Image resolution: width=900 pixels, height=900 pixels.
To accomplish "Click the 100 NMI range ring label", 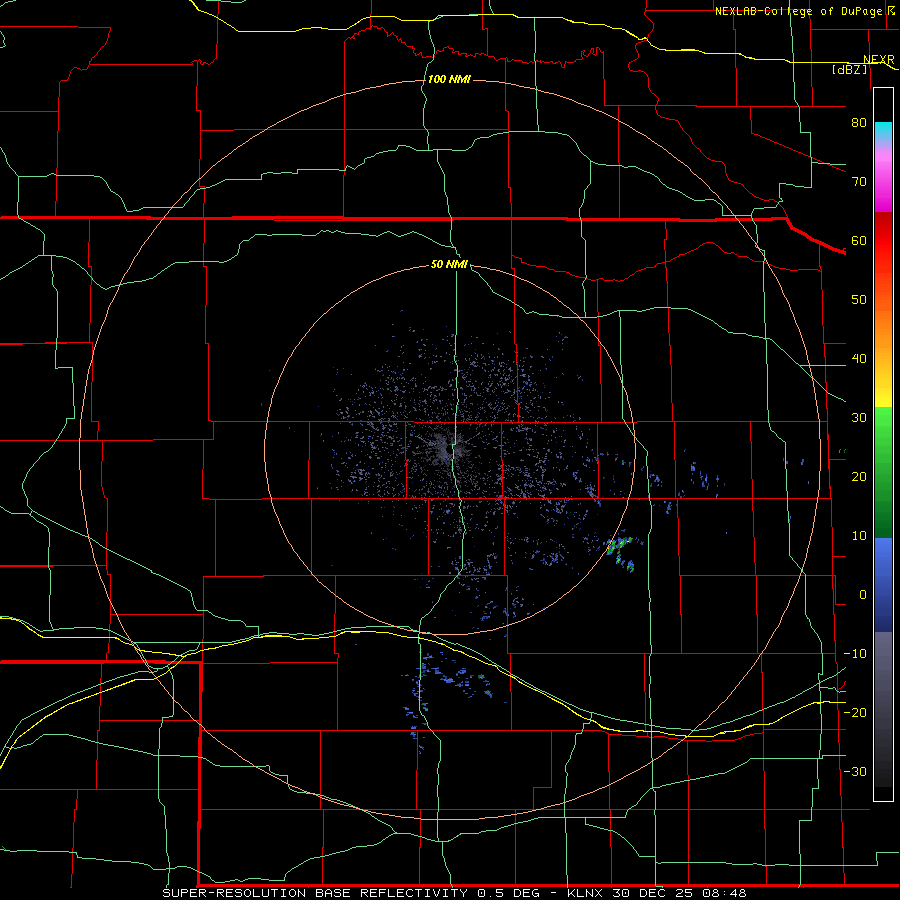I will [x=449, y=79].
